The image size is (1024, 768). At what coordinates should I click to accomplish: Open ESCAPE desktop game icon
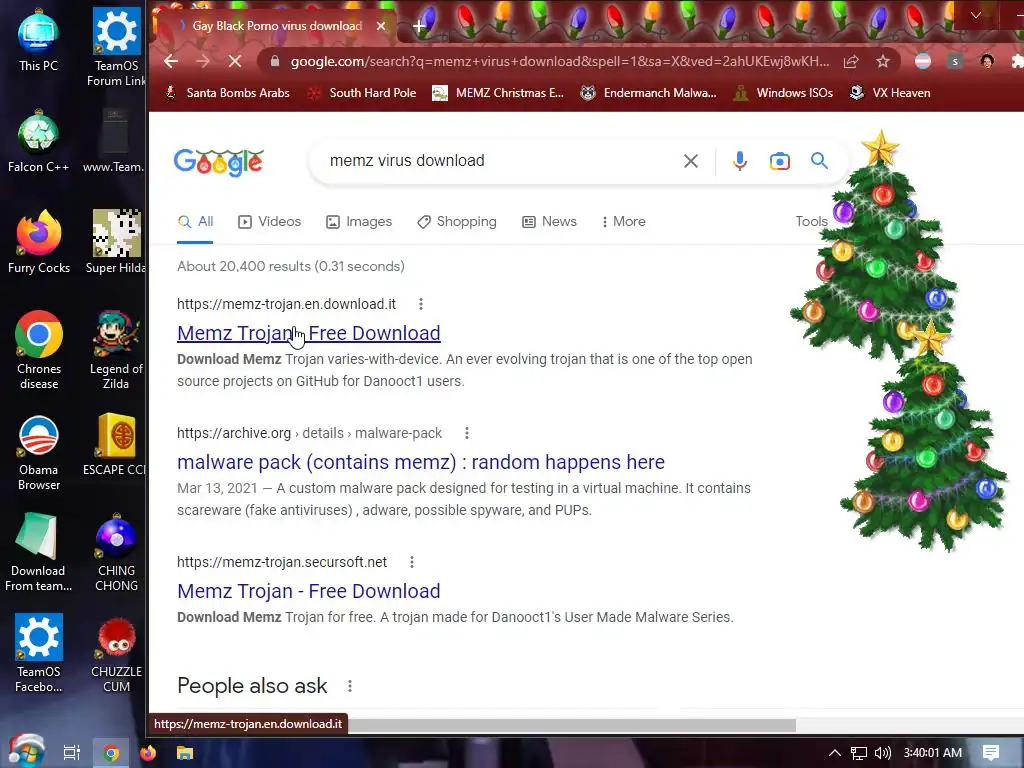(x=116, y=444)
